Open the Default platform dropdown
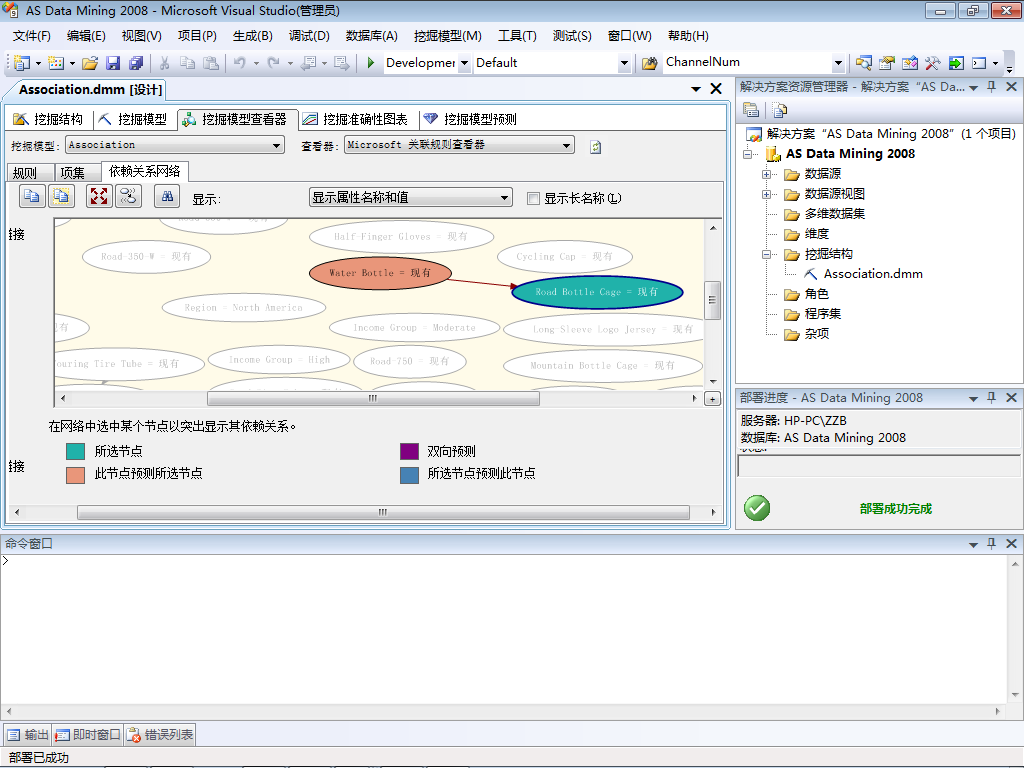Screen dimensions: 1024x768 click(624, 63)
